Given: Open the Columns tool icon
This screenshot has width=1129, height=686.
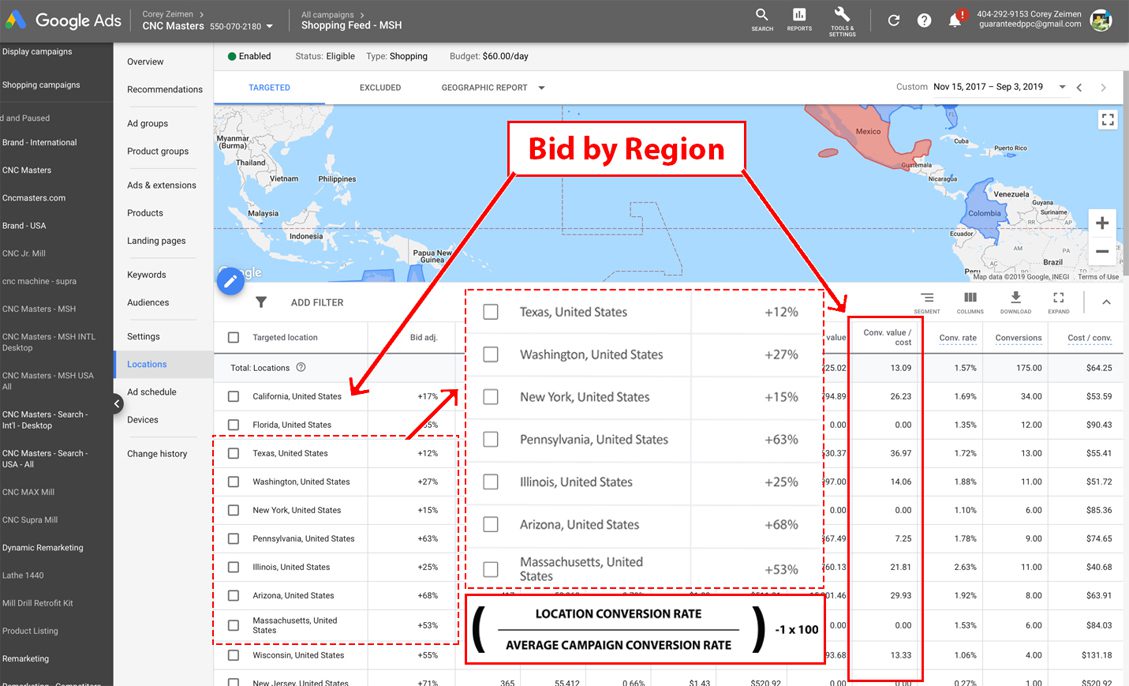Looking at the screenshot, I should click(x=970, y=302).
